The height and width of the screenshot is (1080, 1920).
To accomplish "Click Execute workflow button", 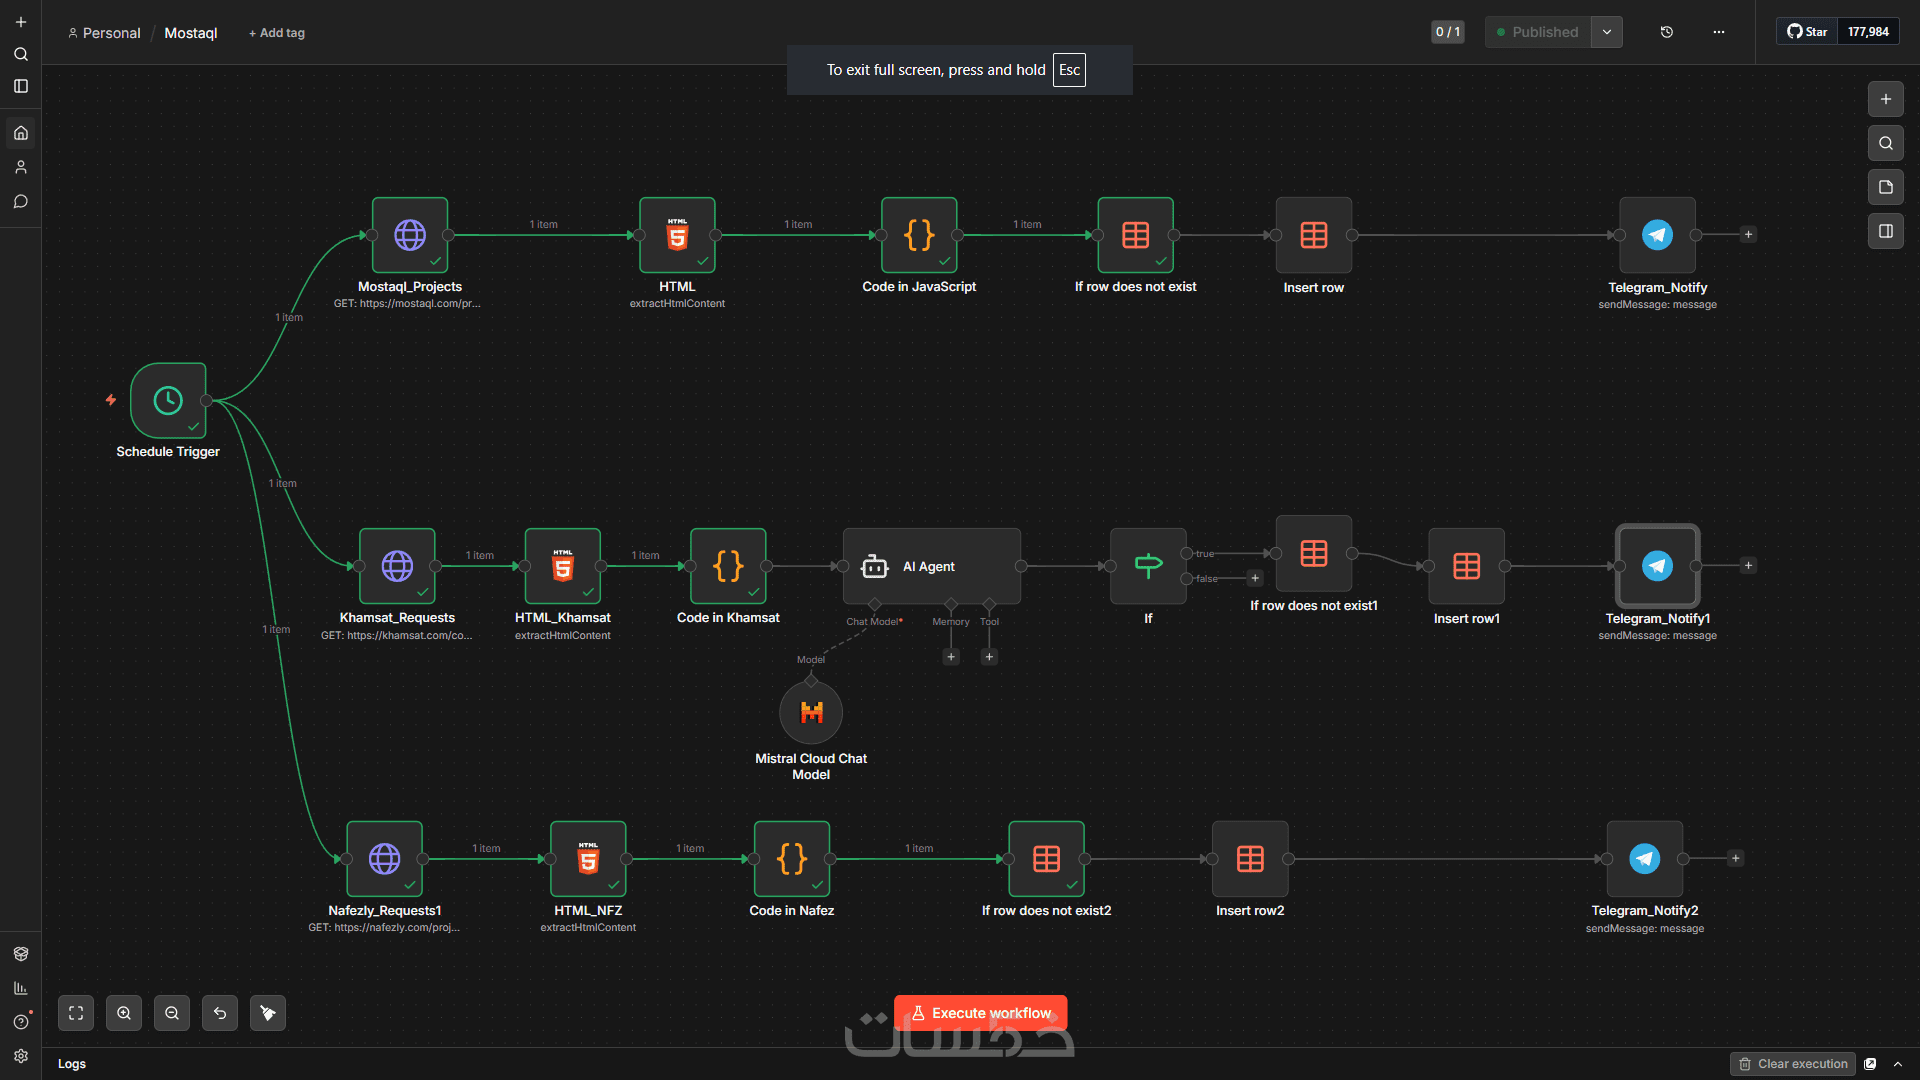I will [x=980, y=1013].
